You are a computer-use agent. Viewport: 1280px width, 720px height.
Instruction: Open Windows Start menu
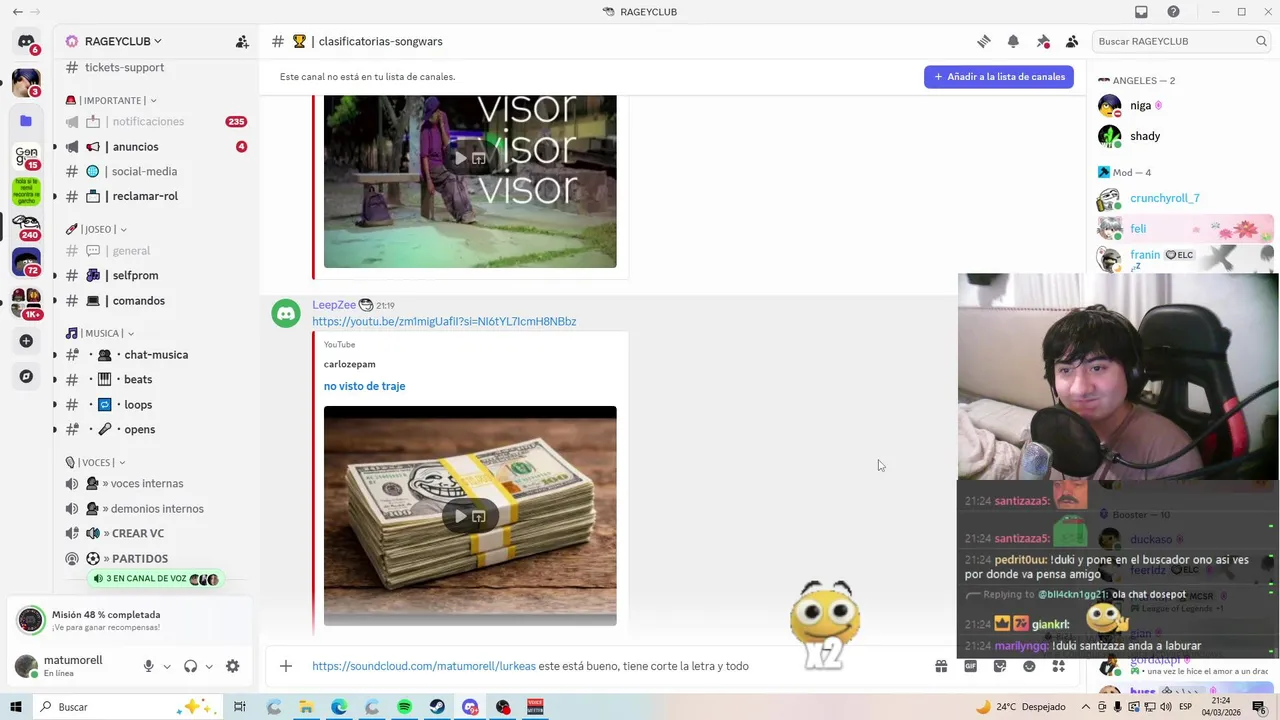coord(16,707)
